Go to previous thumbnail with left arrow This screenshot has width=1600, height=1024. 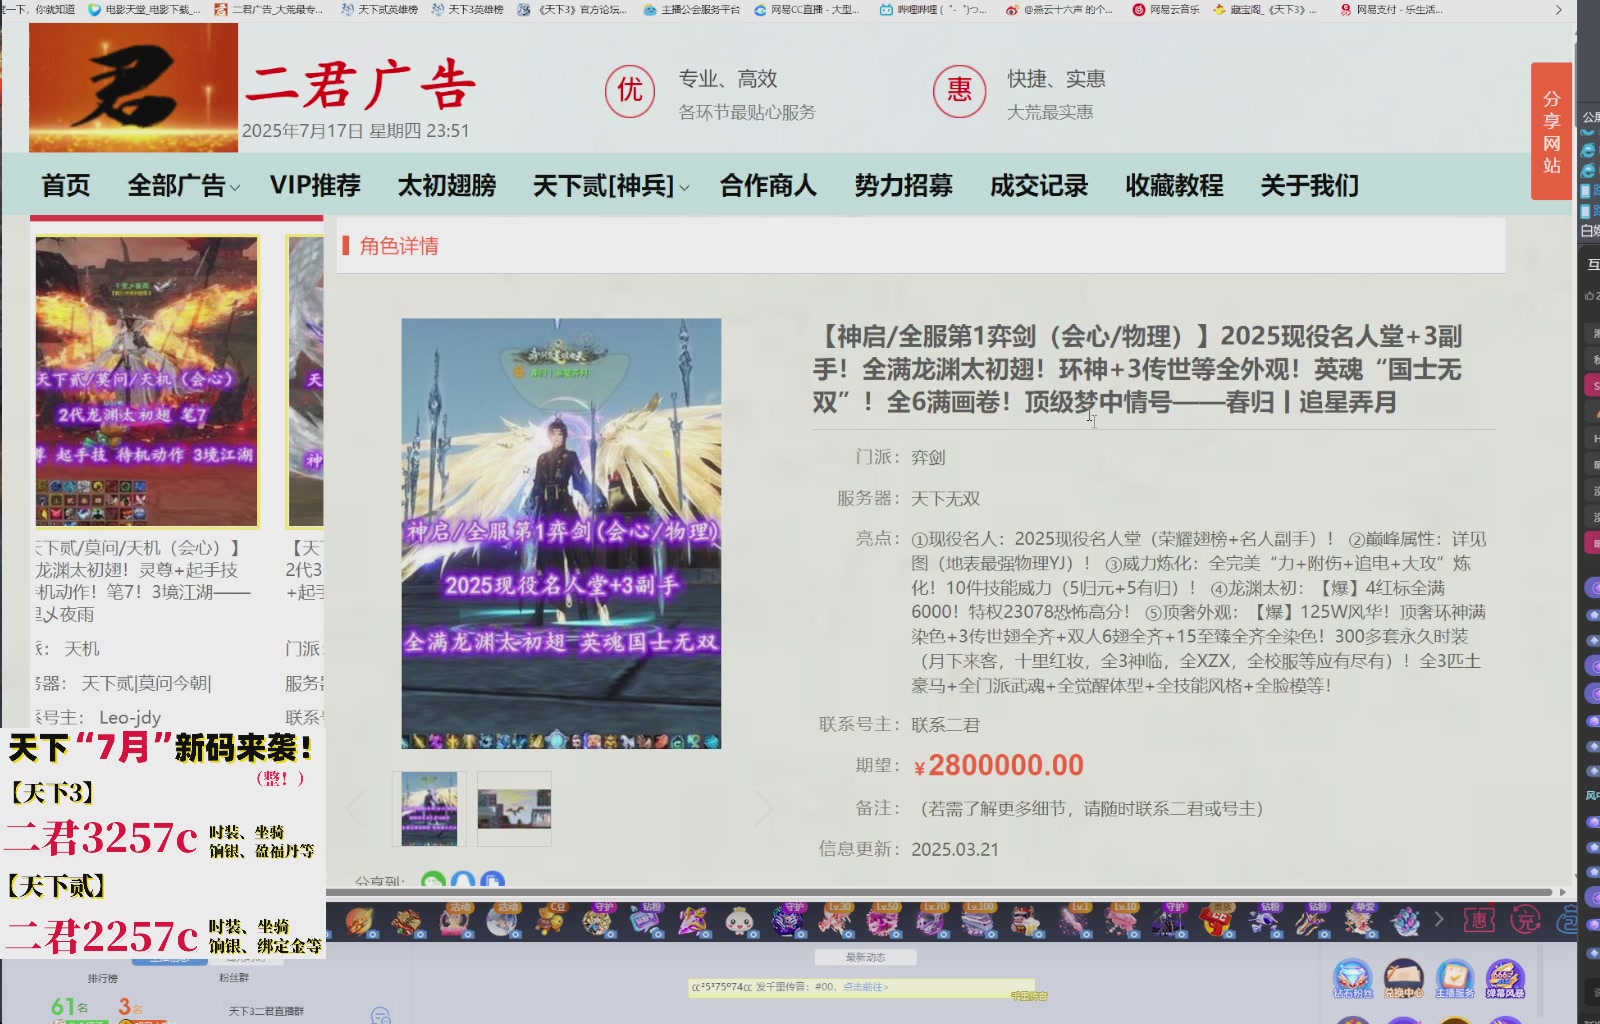356,808
